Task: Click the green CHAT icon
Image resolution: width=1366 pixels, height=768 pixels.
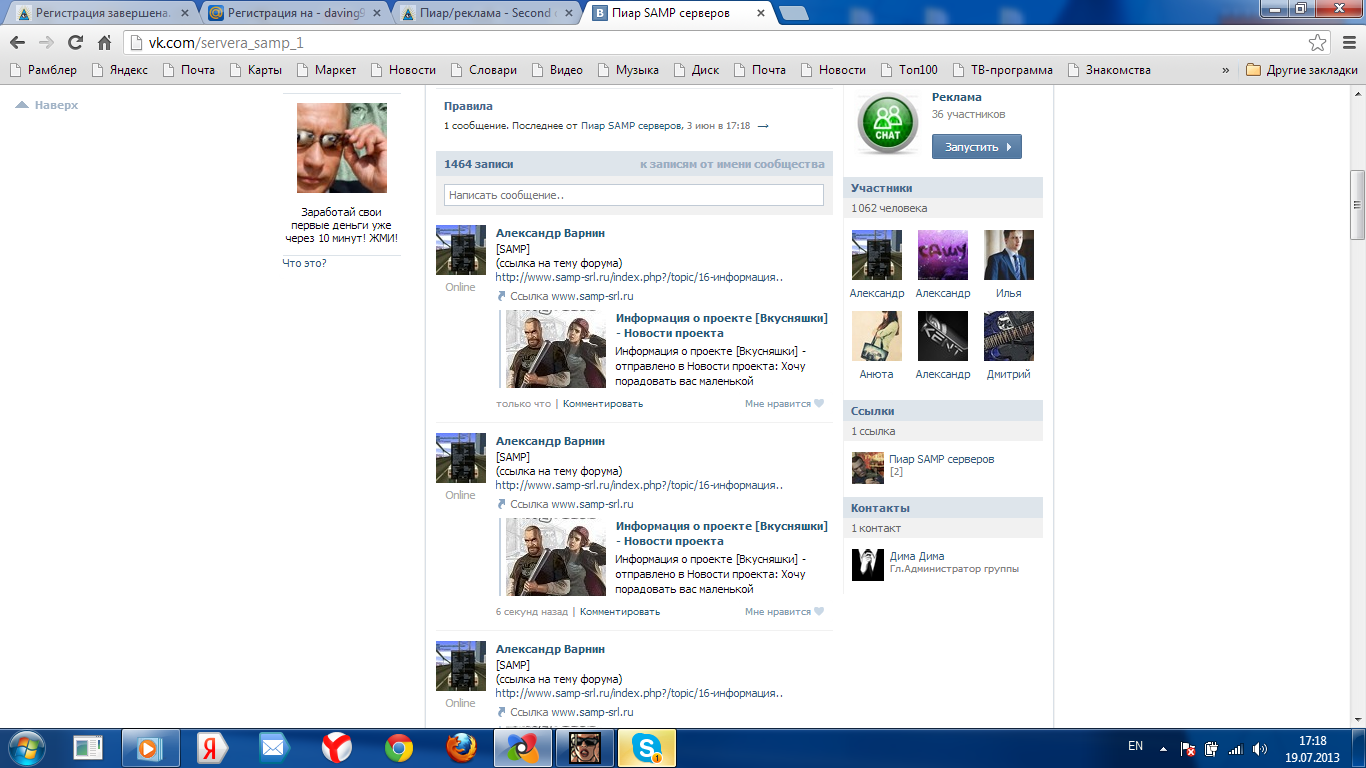Action: (887, 125)
